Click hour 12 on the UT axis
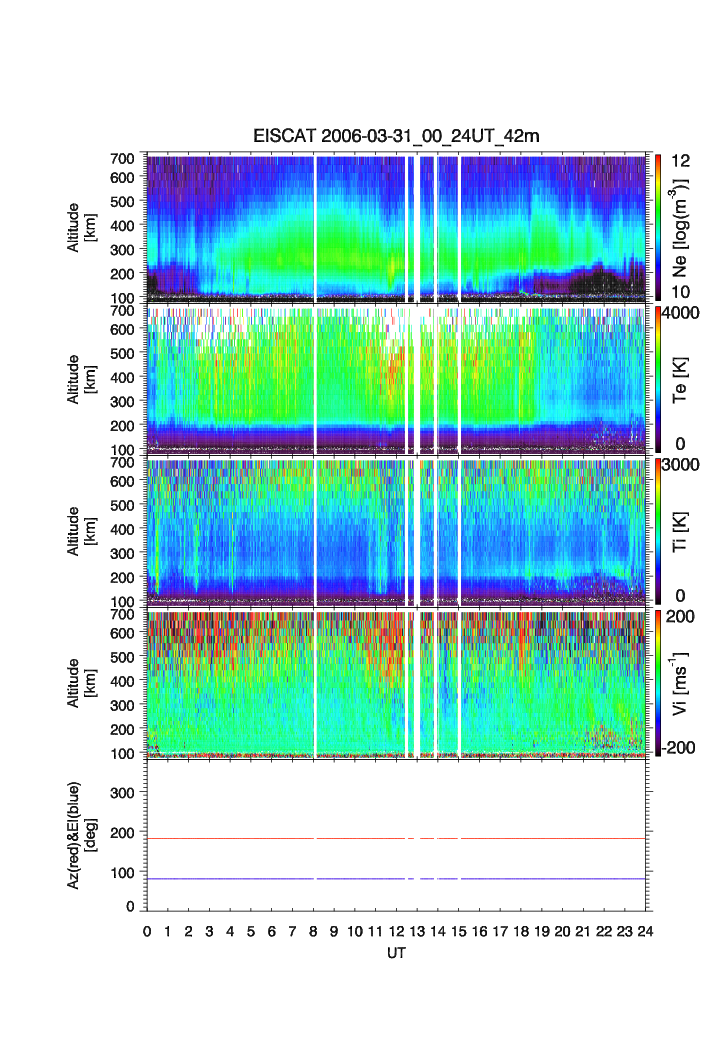 tap(396, 932)
